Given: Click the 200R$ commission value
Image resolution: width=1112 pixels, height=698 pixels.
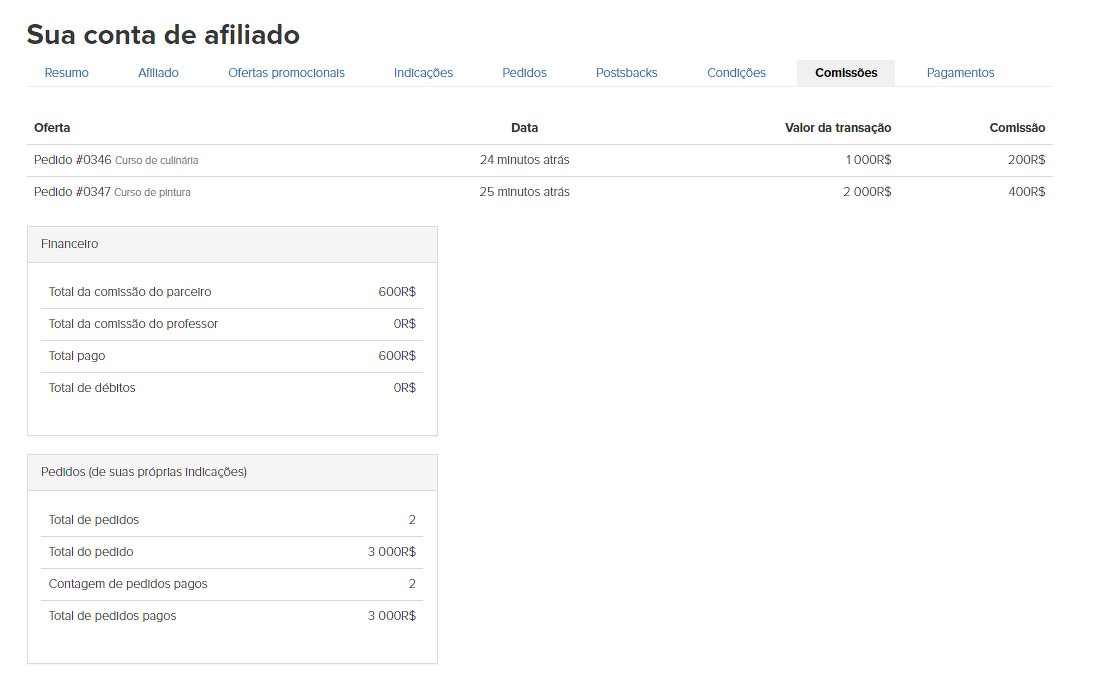Looking at the screenshot, I should (x=1026, y=160).
